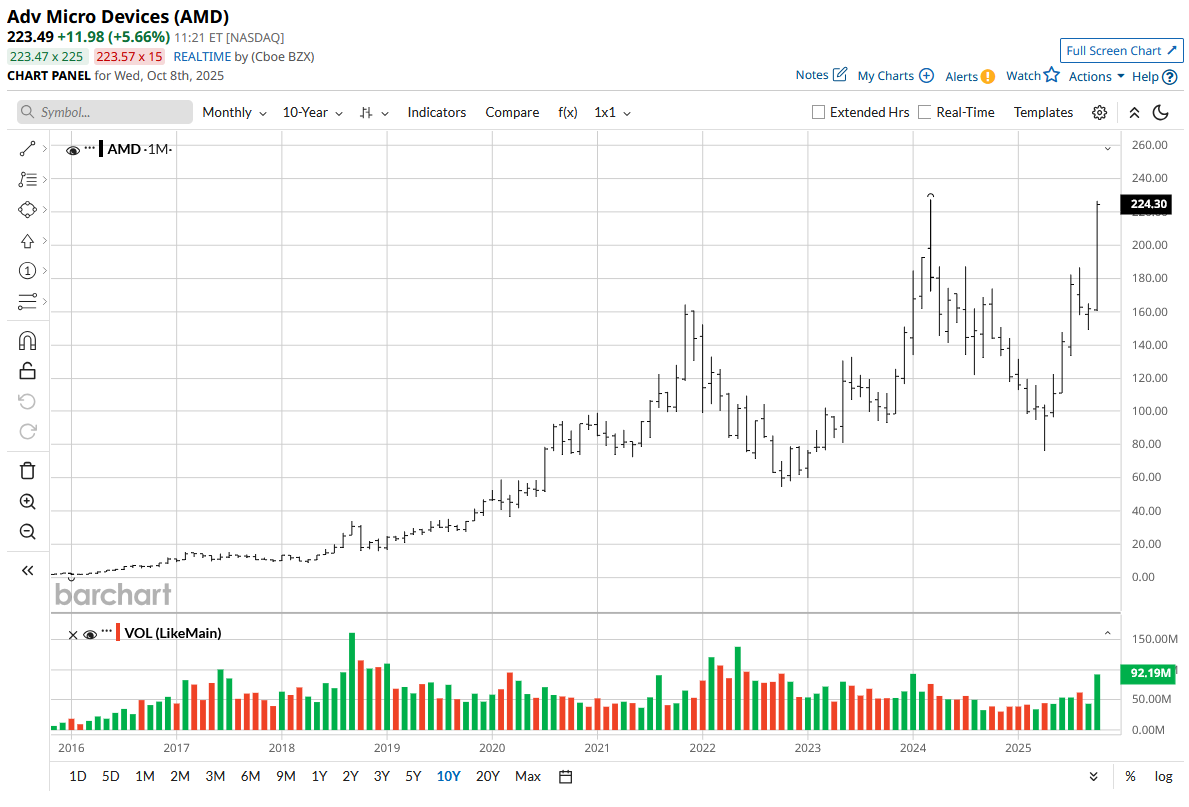Open the date range calendar icon
Viewport: 1189px width, 807px height.
tap(566, 777)
